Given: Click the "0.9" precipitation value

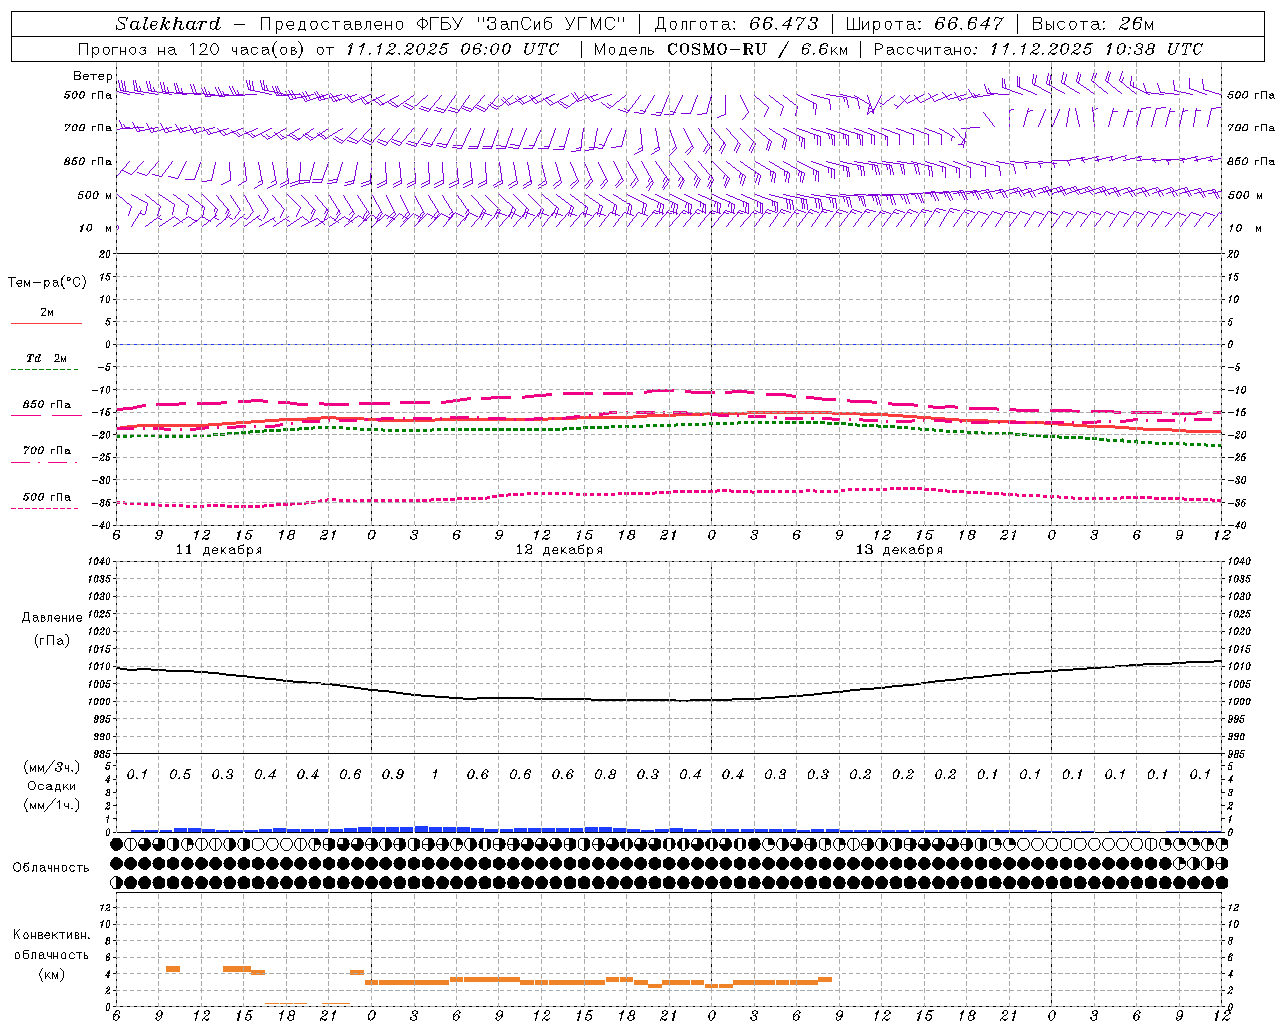Looking at the screenshot, I should [393, 775].
